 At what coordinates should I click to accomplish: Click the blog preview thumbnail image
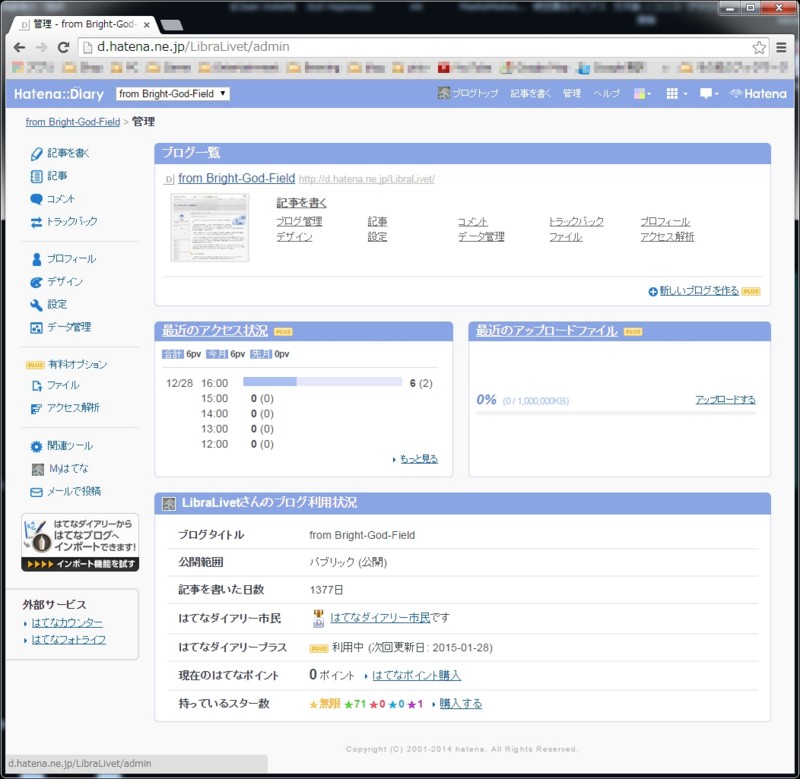pos(210,228)
